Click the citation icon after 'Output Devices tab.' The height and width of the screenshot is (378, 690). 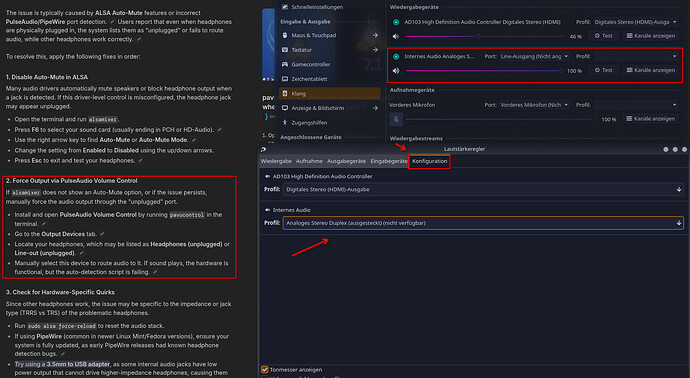[102, 234]
